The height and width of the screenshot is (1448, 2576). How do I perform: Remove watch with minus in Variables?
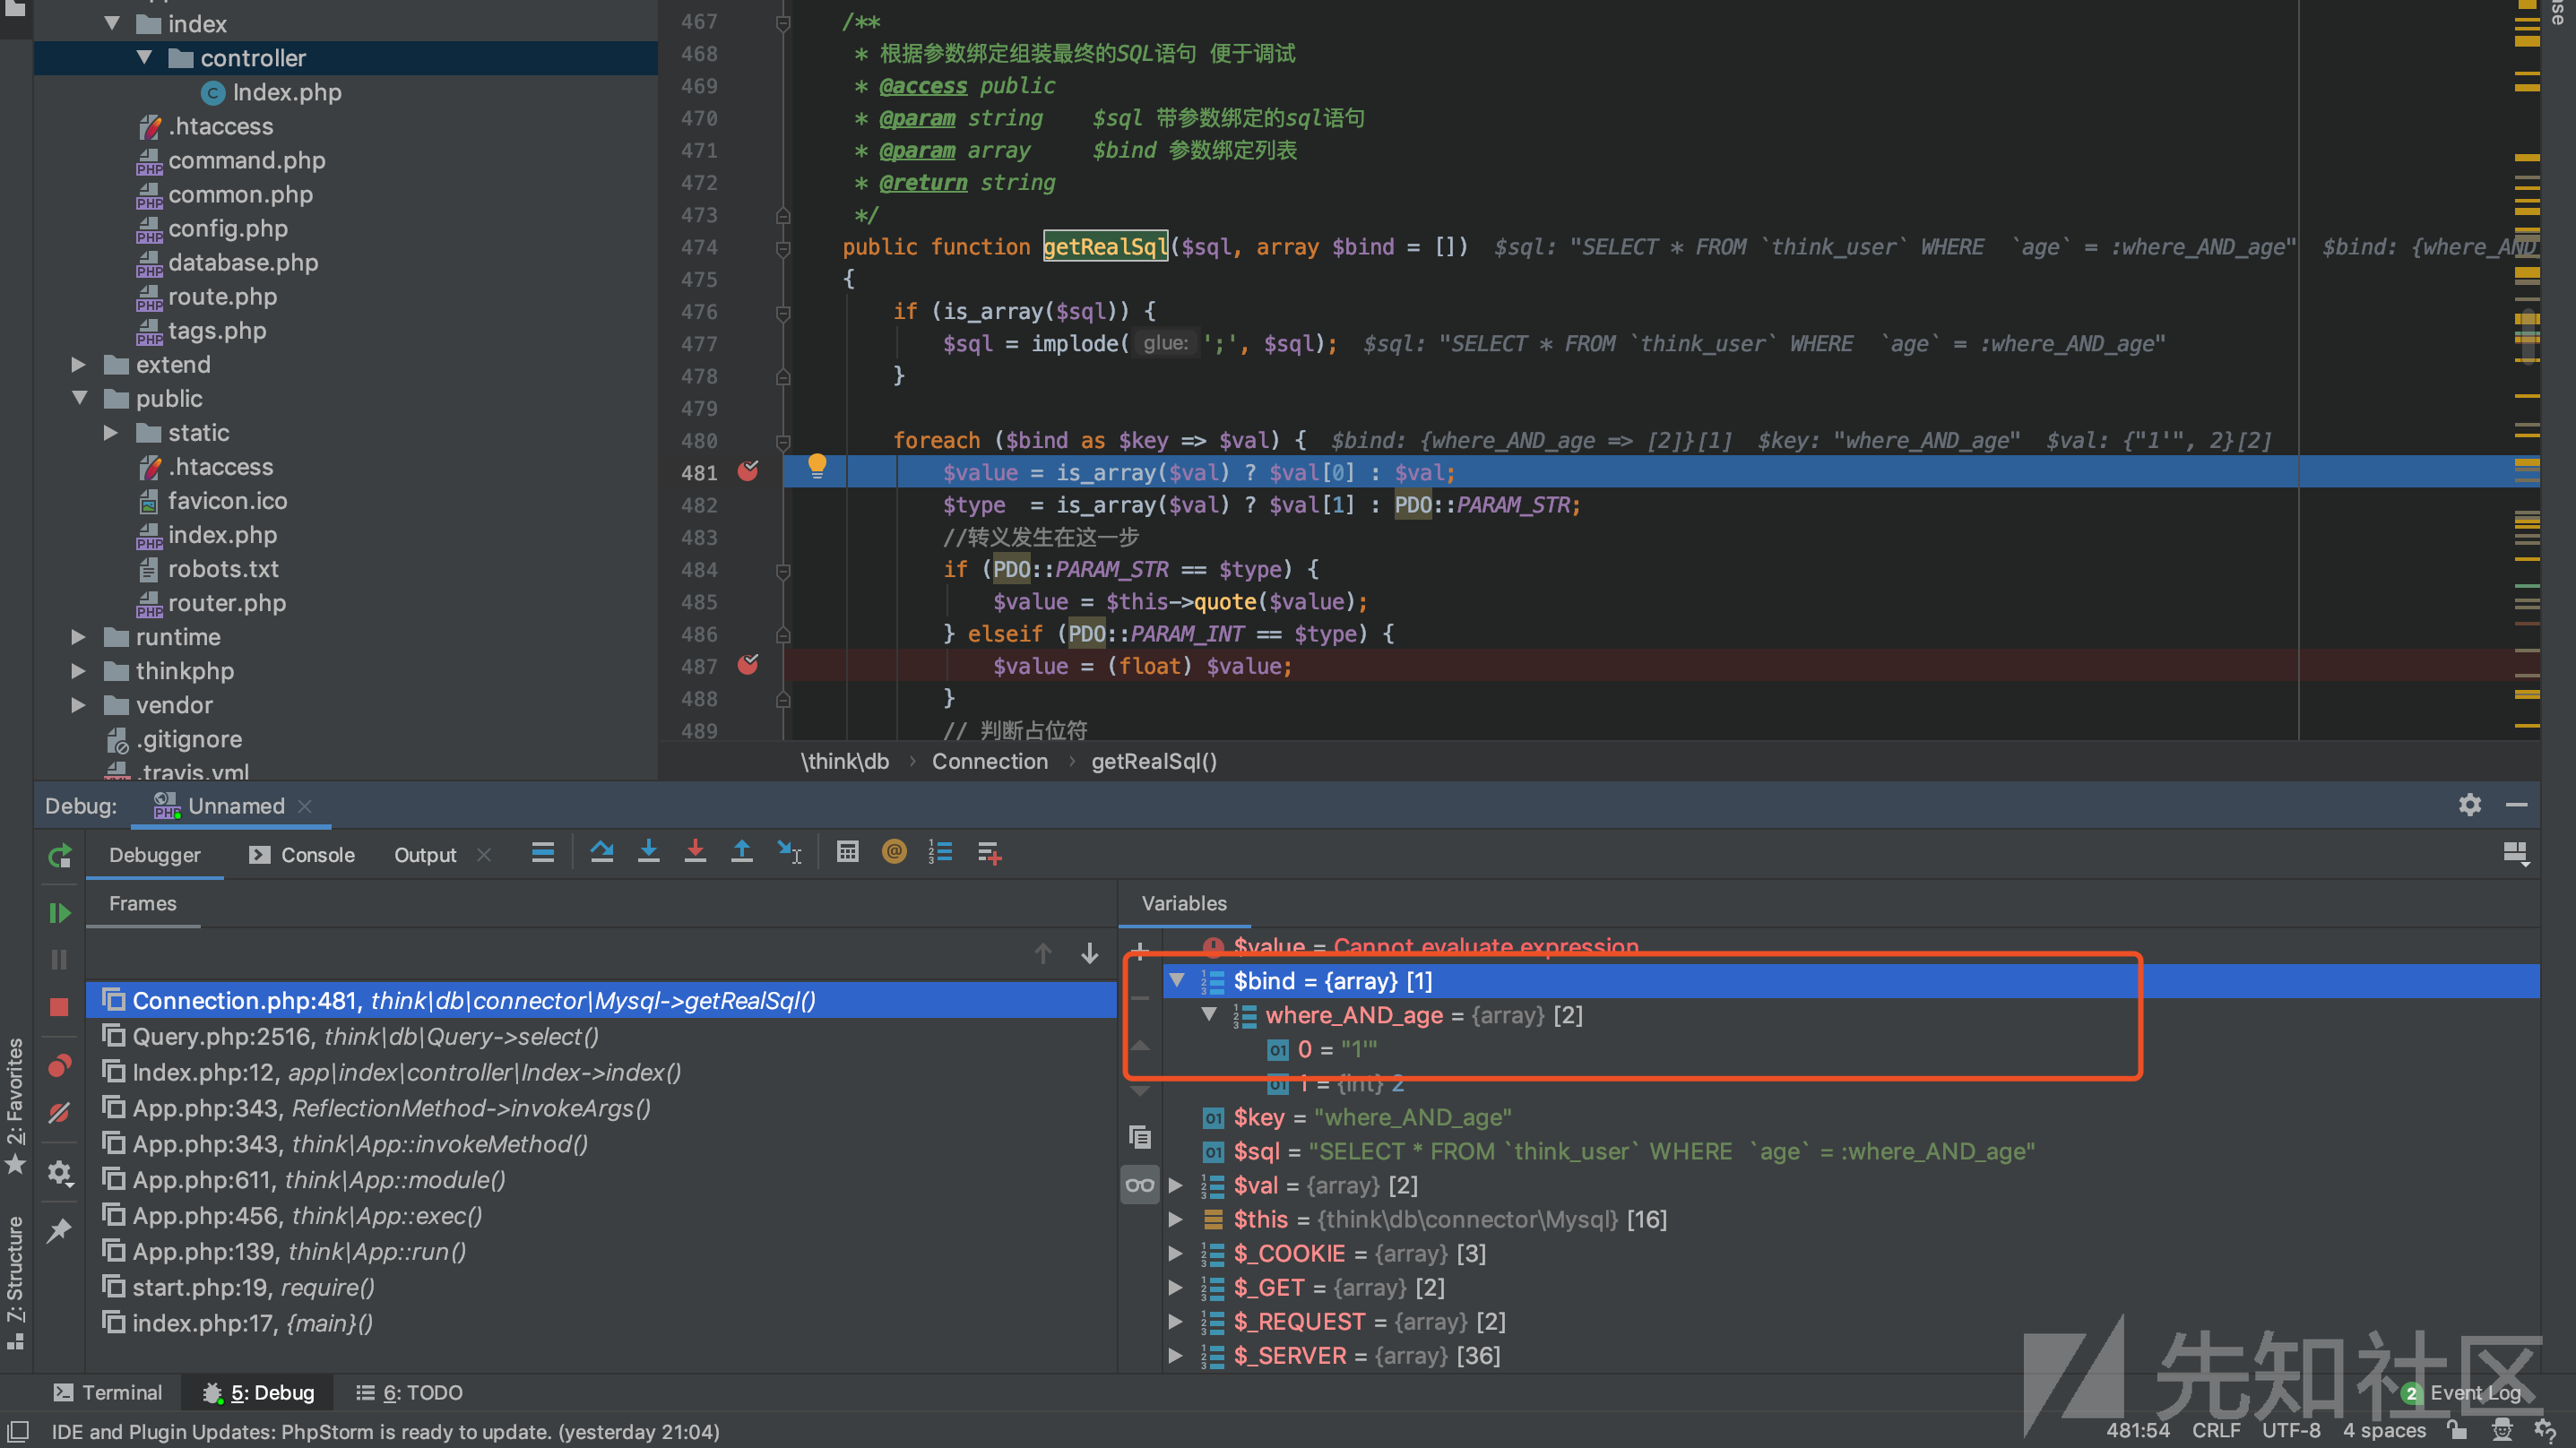point(1140,997)
